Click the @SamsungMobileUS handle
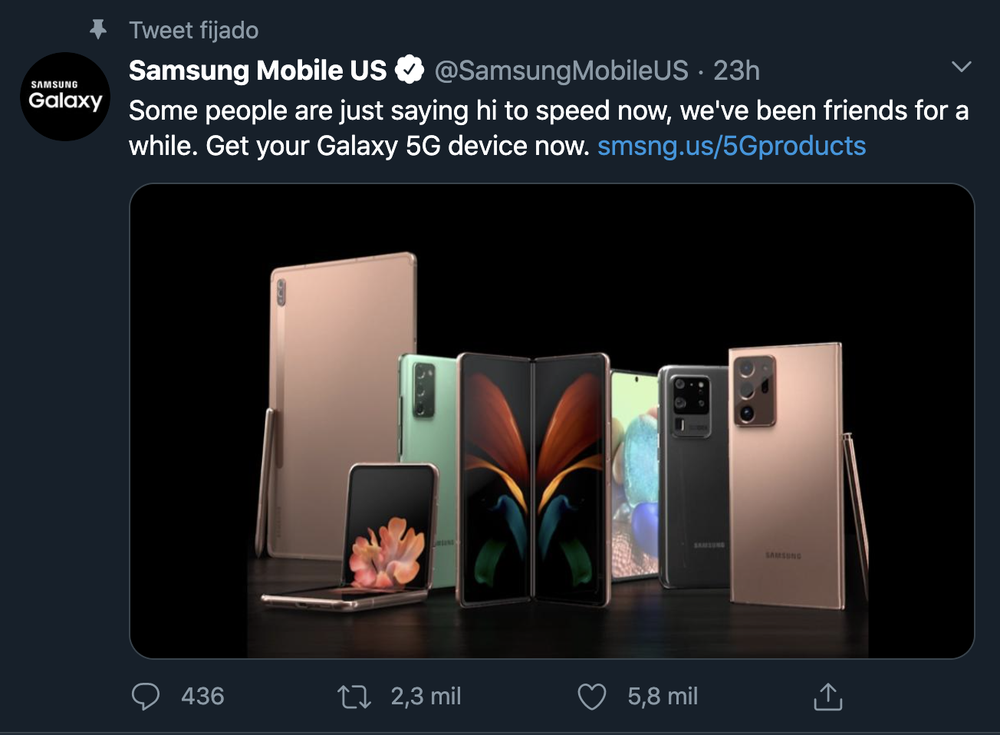1000x735 pixels. [560, 70]
